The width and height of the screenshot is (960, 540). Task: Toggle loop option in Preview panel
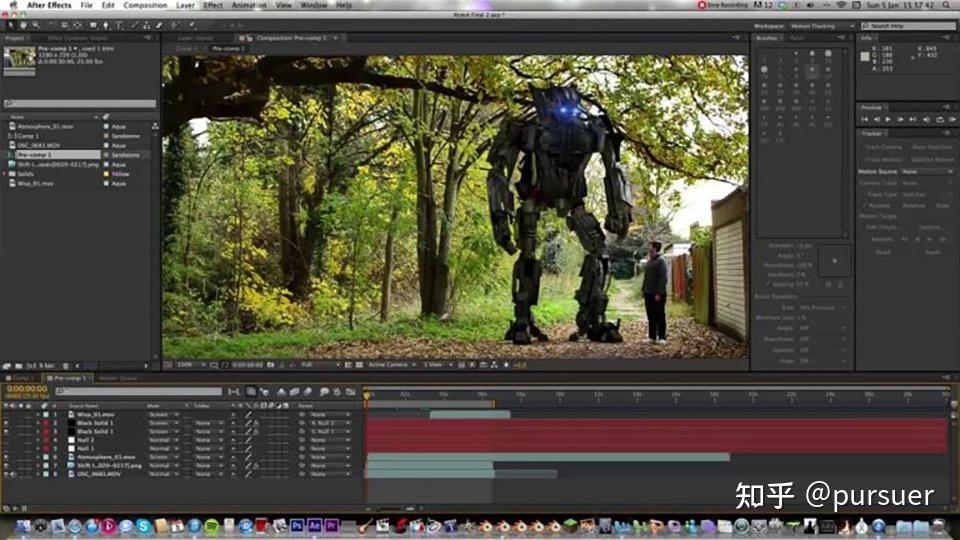[x=940, y=119]
